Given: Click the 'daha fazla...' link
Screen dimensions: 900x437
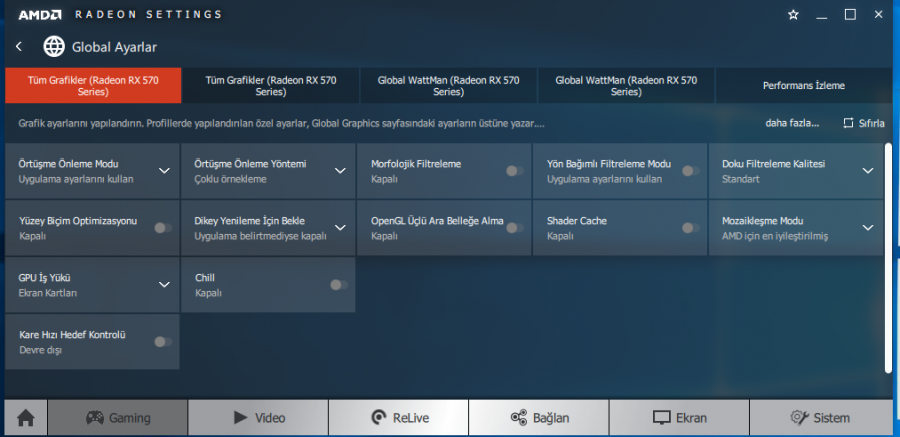Looking at the screenshot, I should tap(792, 123).
